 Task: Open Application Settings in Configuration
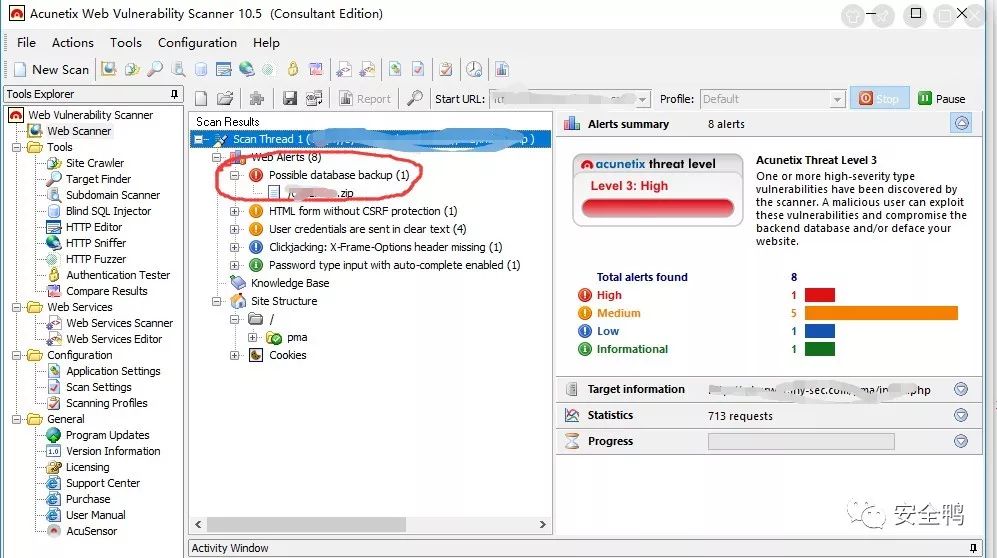113,371
